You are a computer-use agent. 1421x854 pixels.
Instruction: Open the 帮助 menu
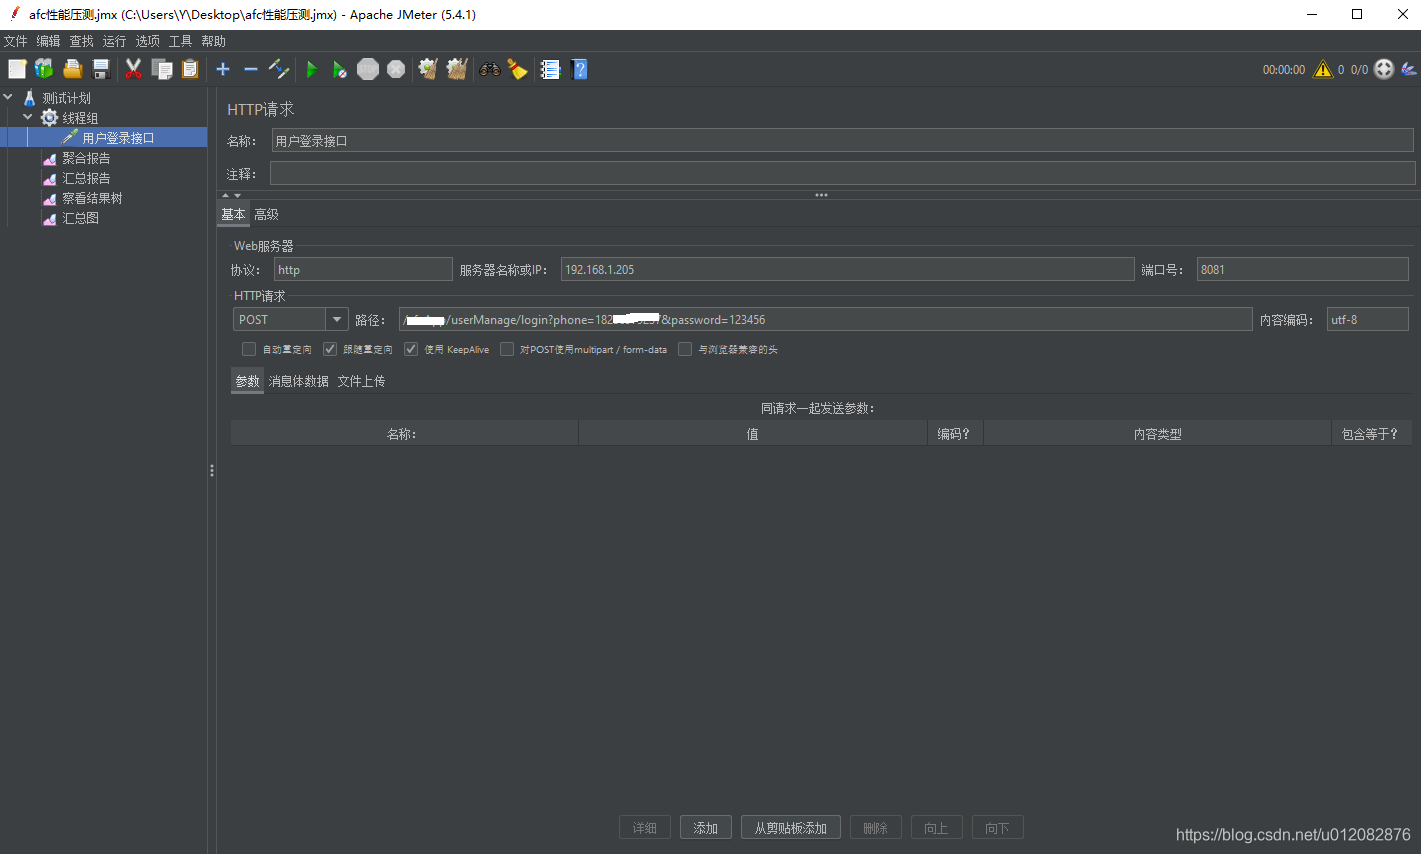[x=213, y=41]
